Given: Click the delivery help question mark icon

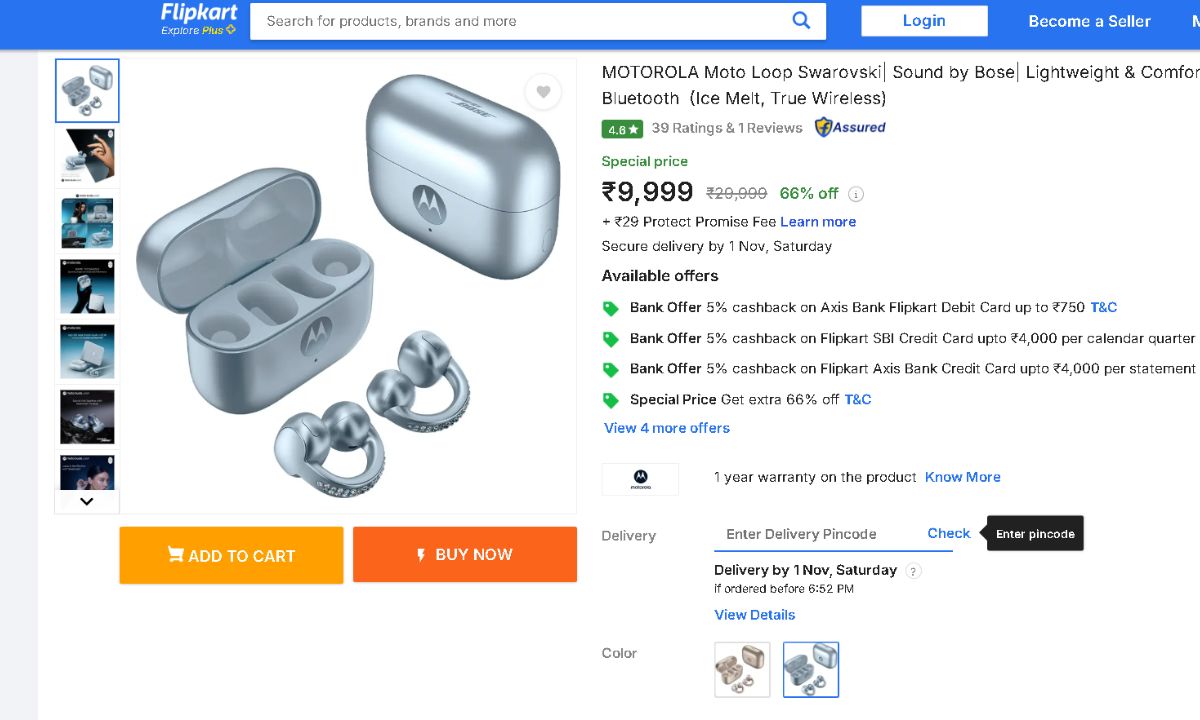Looking at the screenshot, I should click(913, 571).
